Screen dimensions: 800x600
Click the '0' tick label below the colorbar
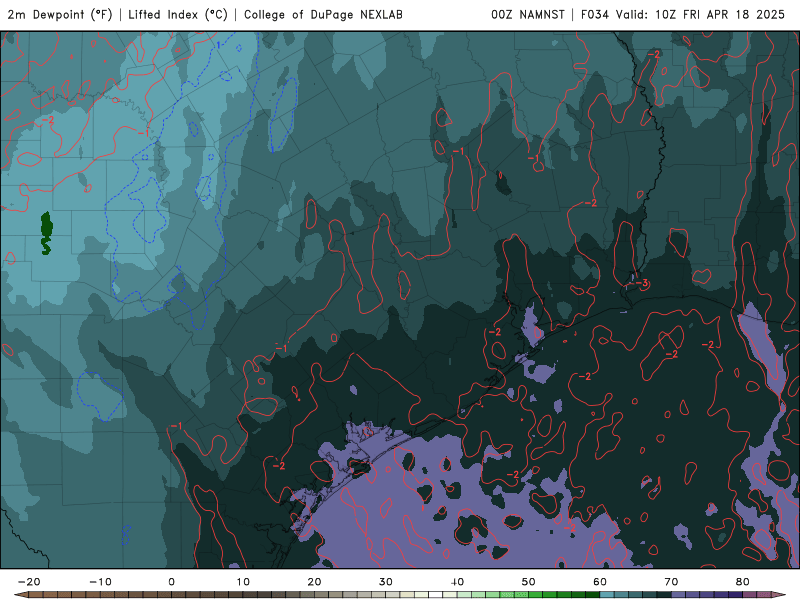pyautogui.click(x=171, y=582)
